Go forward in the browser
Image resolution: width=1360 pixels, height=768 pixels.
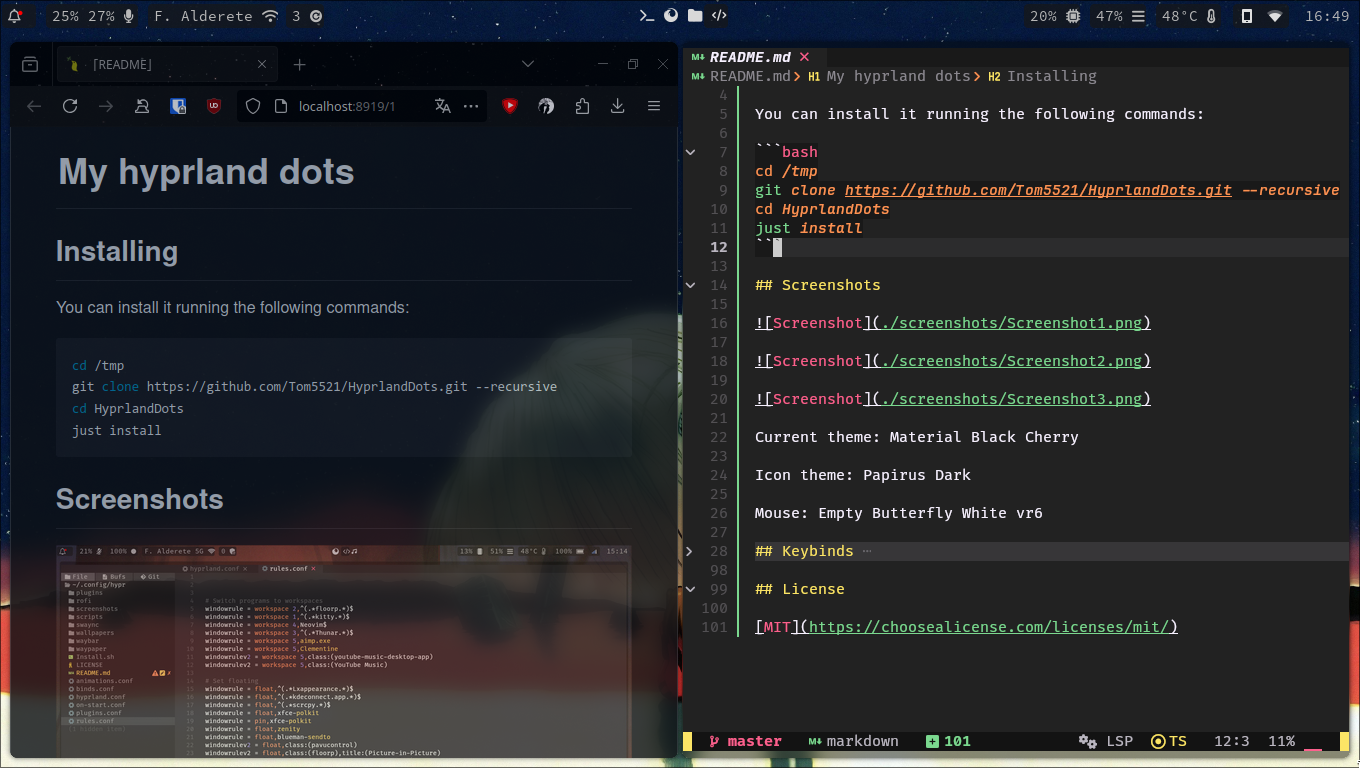tap(106, 106)
